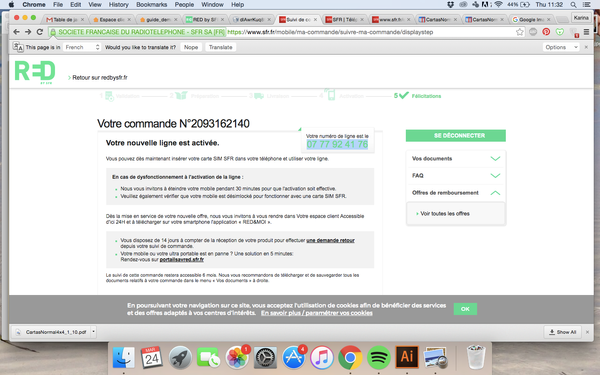Click the Karina profile button

click(581, 18)
